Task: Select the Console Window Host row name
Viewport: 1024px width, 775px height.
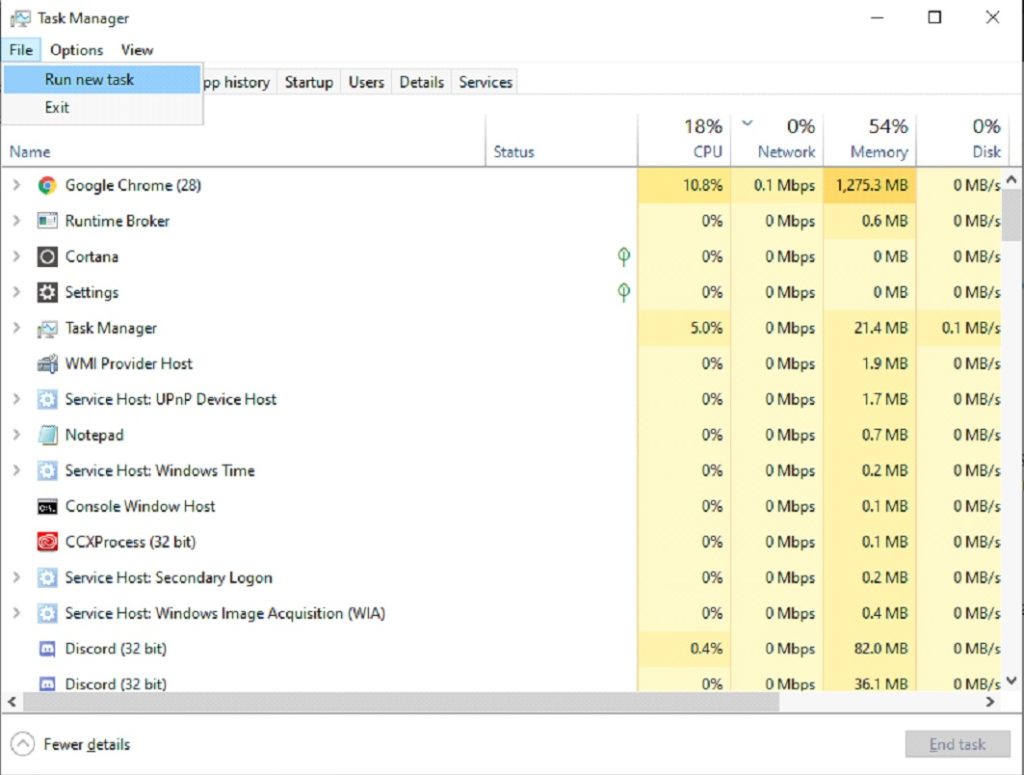Action: [140, 507]
